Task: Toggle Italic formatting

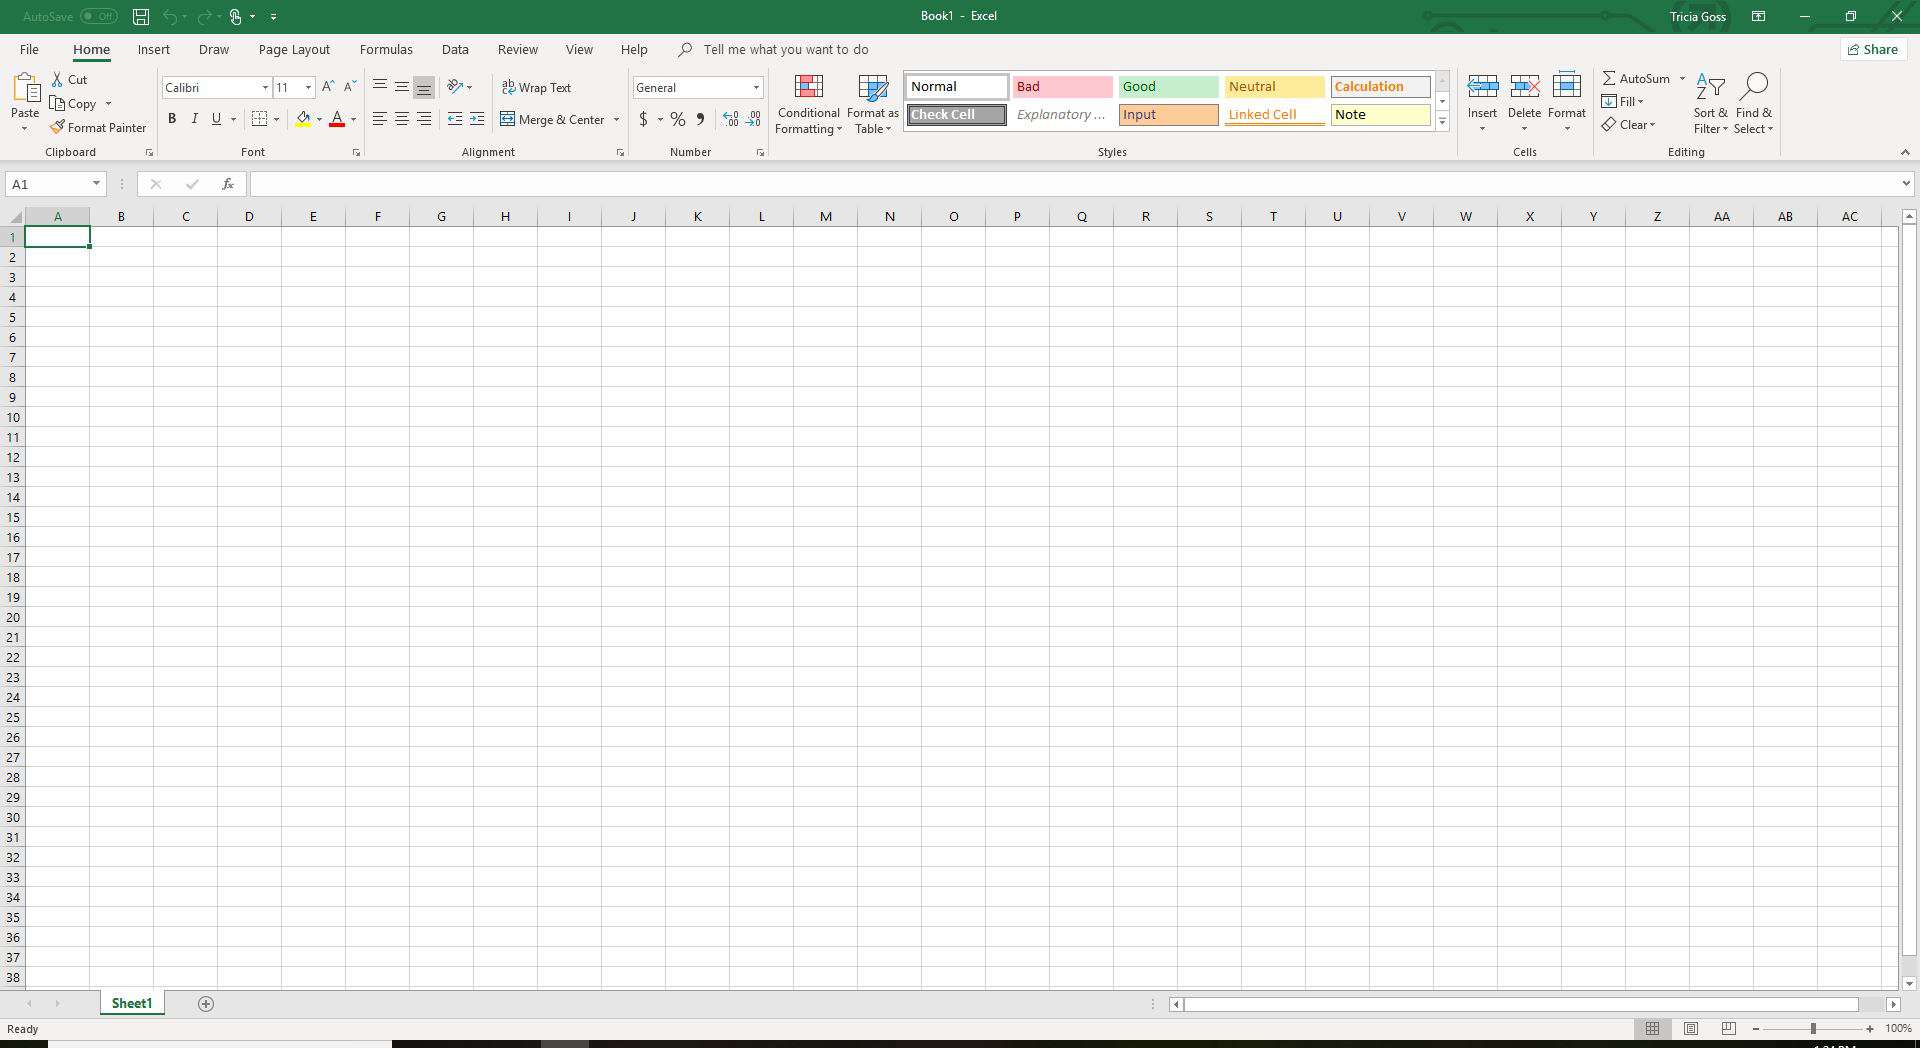Action: click(195, 119)
